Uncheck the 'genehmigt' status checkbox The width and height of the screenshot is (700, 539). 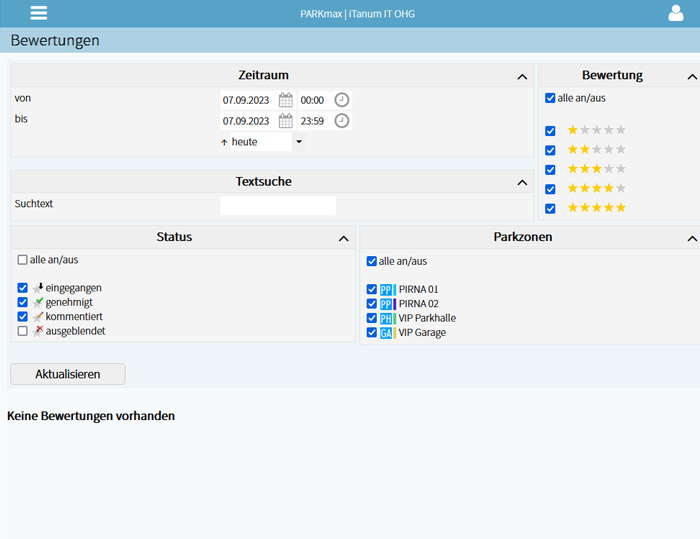pos(22,302)
